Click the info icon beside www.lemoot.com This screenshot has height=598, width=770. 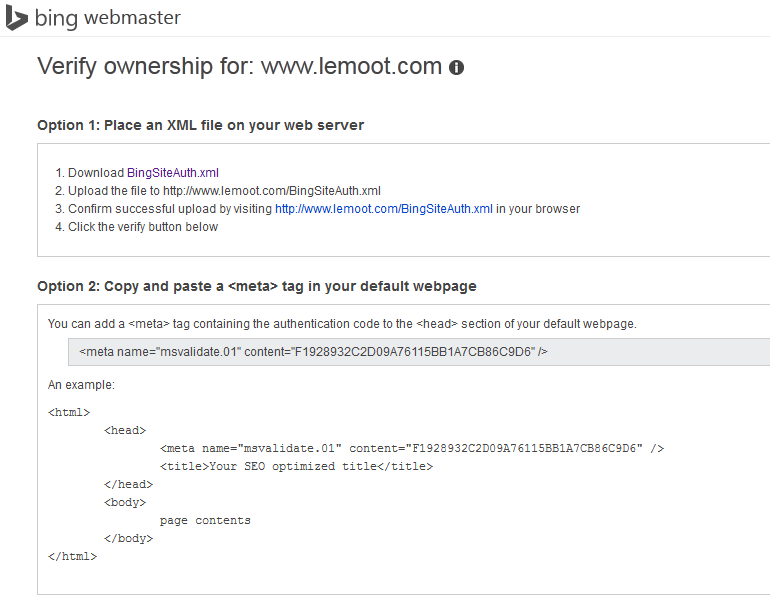click(456, 68)
